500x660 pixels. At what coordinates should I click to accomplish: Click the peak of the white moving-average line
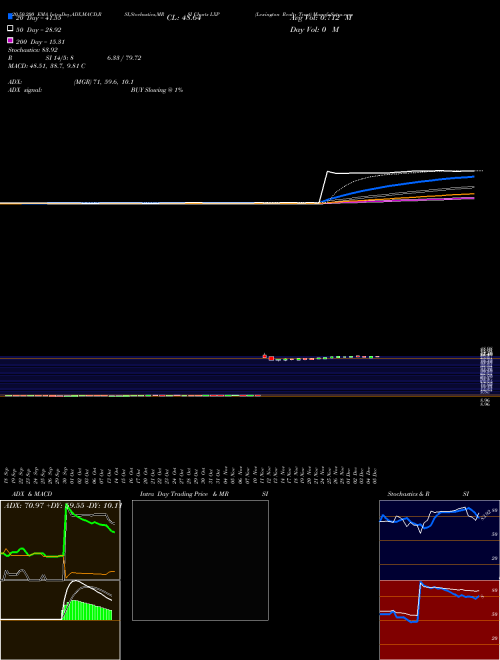tap(328, 171)
